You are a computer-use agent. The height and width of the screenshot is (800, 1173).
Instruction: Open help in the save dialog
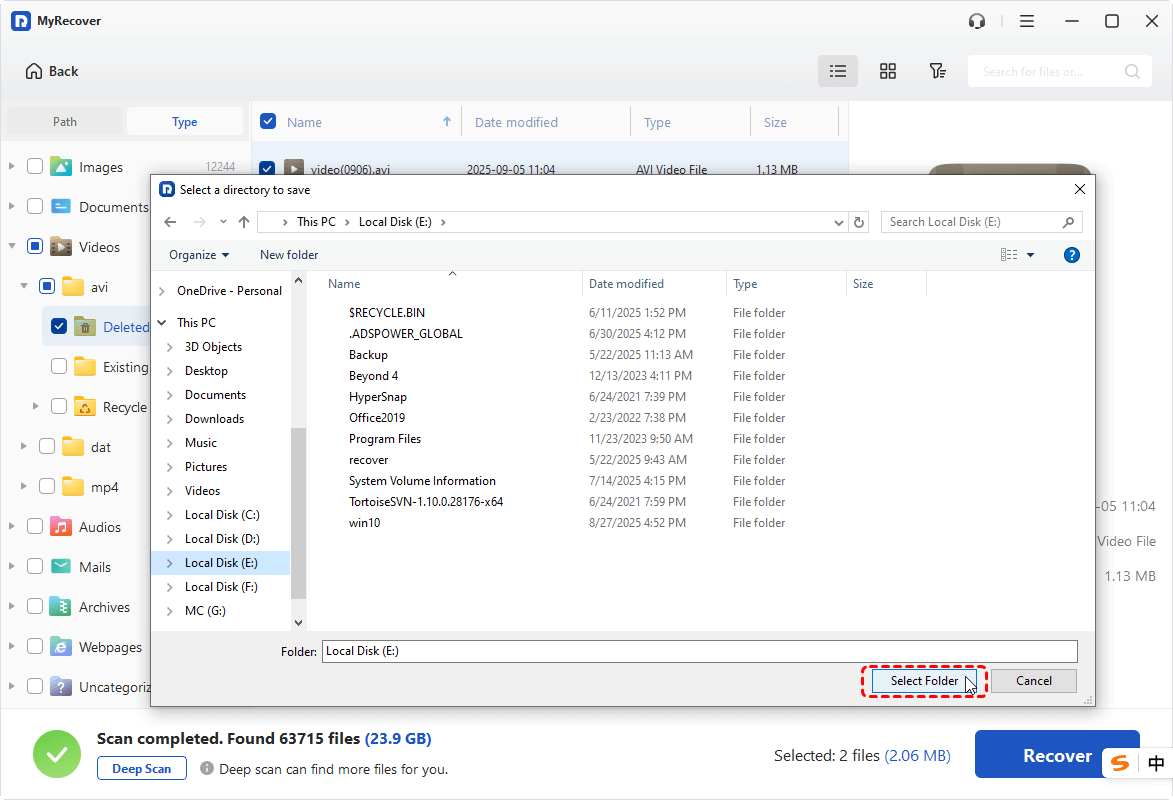(x=1071, y=255)
